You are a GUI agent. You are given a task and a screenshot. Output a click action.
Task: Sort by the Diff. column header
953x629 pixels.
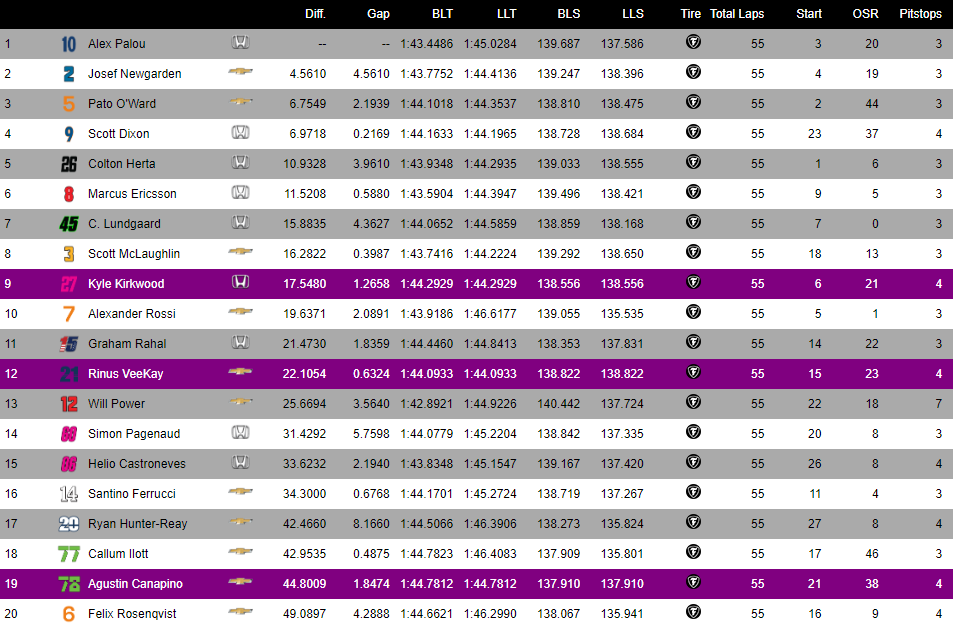point(315,14)
